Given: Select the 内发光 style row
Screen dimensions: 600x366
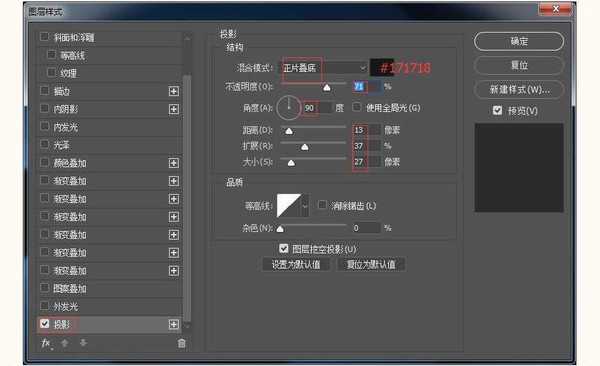Looking at the screenshot, I should coord(109,127).
